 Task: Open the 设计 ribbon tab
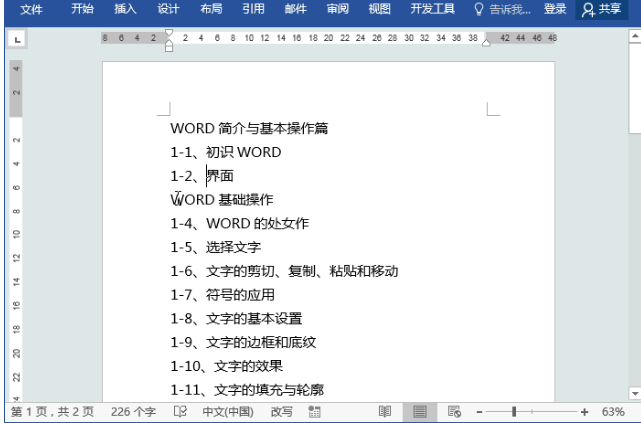168,9
